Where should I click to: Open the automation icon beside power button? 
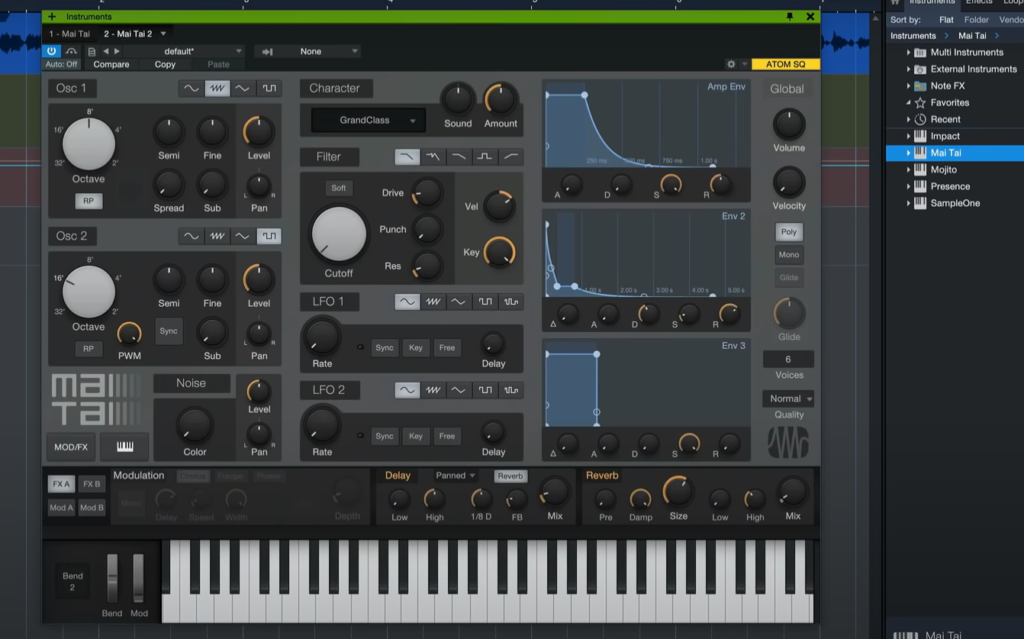tap(71, 51)
